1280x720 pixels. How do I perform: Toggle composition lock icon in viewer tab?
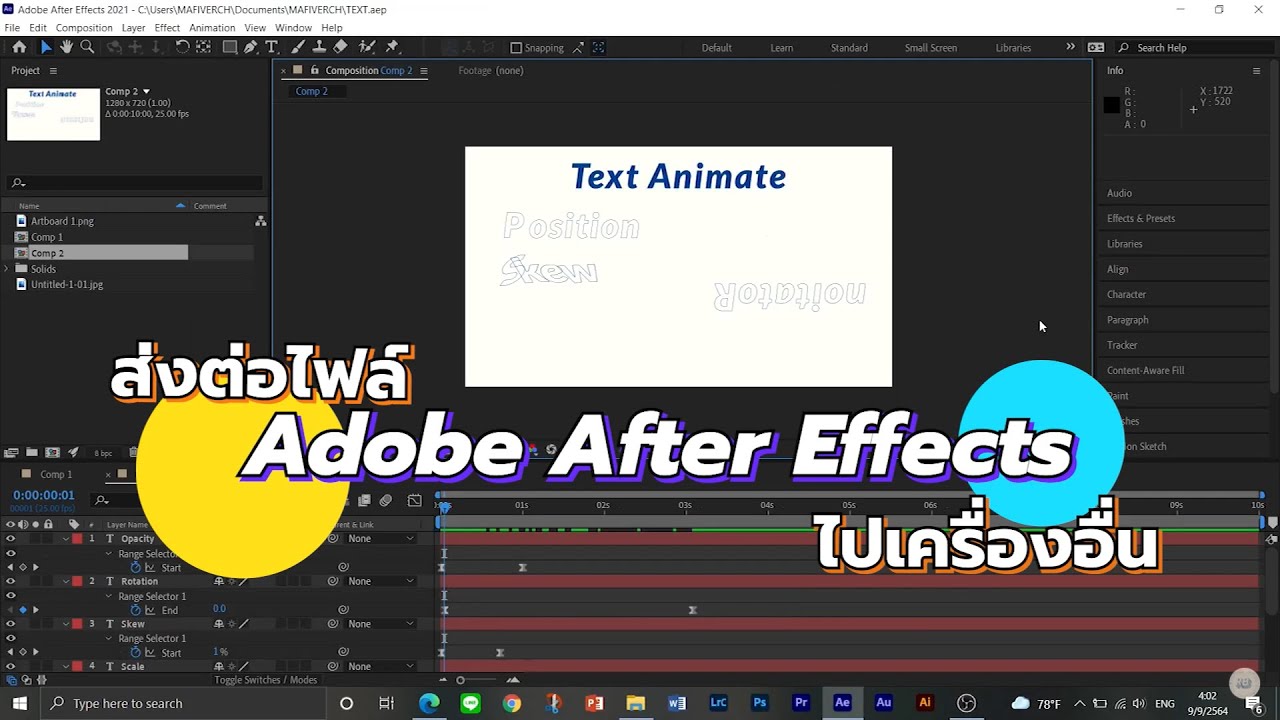[315, 70]
